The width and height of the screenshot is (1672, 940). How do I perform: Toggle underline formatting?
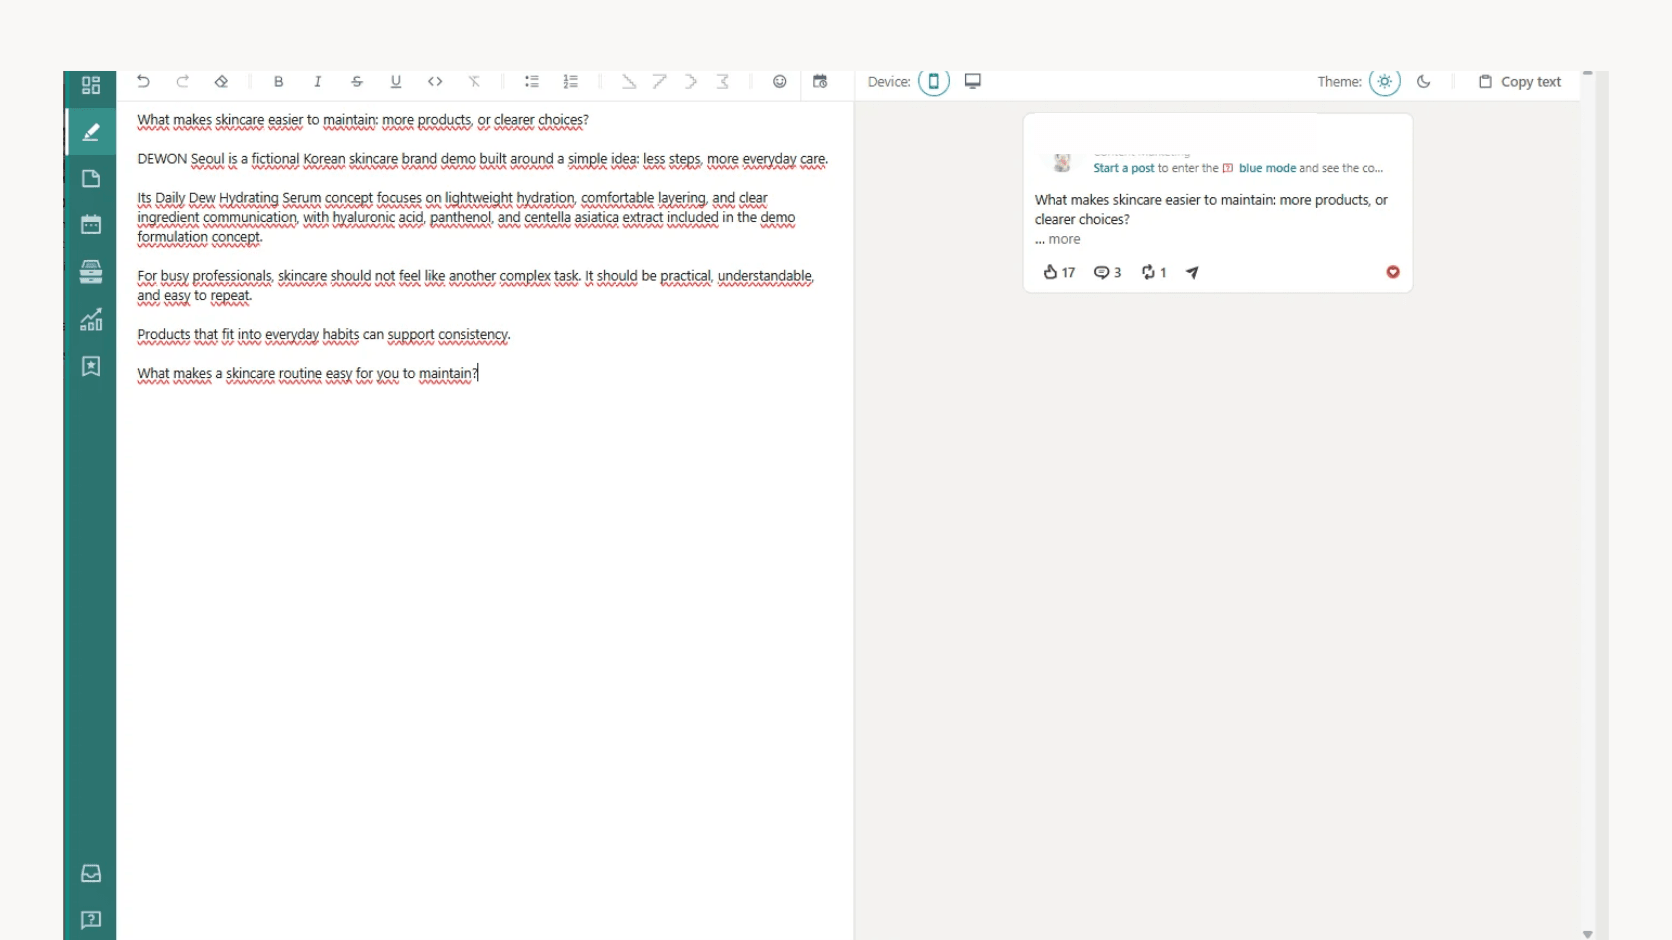396,82
